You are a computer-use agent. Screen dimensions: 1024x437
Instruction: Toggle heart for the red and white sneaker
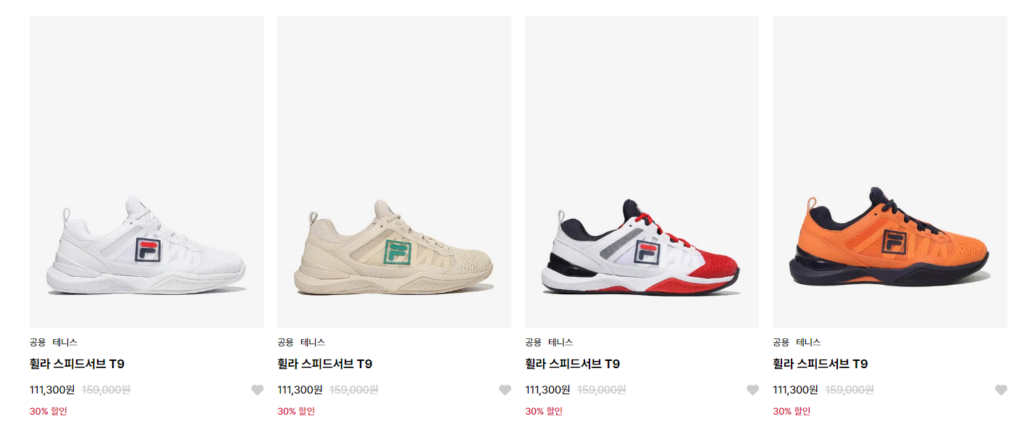(753, 390)
